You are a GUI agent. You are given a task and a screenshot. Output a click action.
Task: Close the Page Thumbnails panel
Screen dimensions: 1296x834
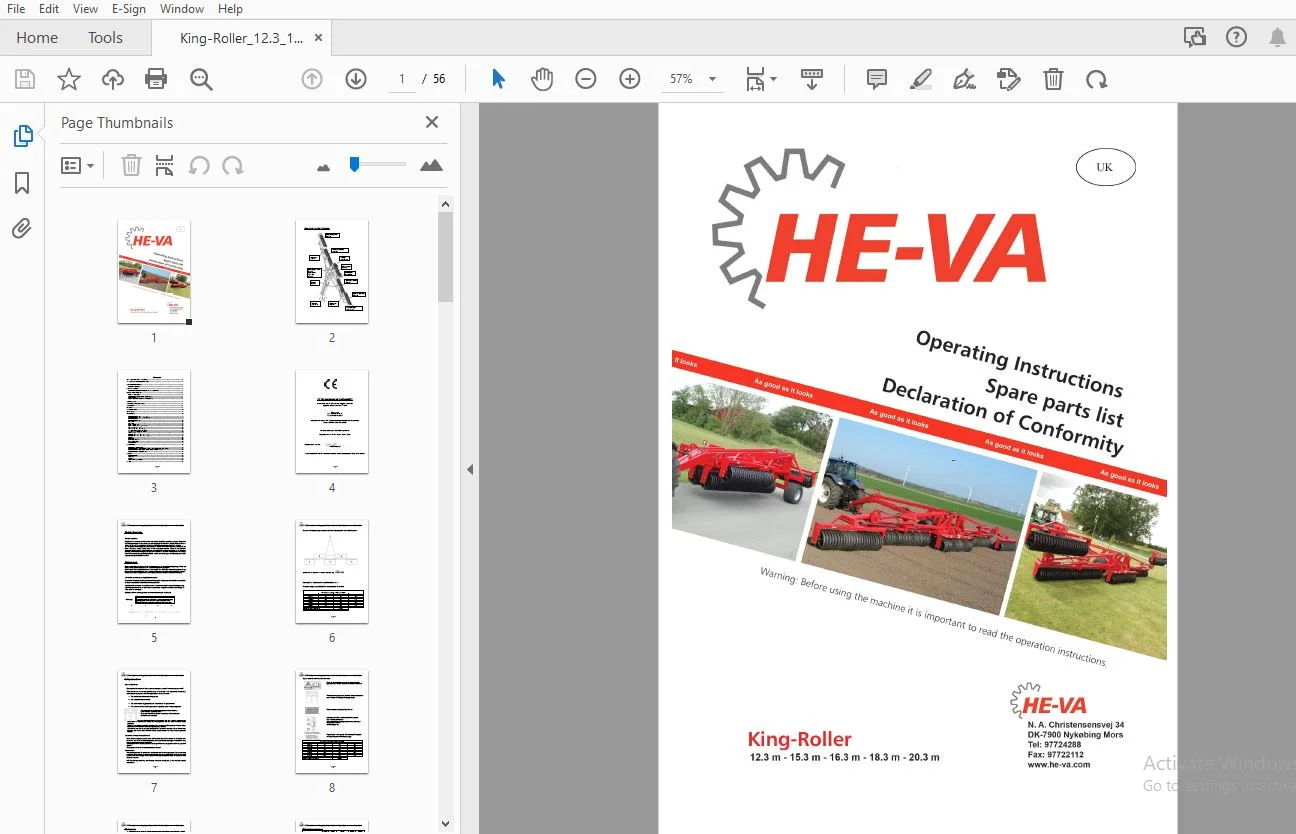pos(432,122)
